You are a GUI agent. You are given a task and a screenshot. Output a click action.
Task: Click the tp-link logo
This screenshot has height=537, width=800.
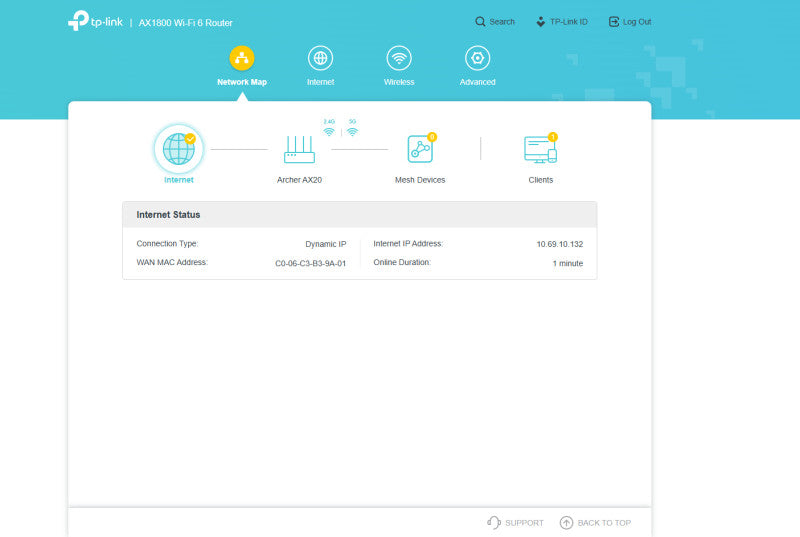click(x=95, y=21)
